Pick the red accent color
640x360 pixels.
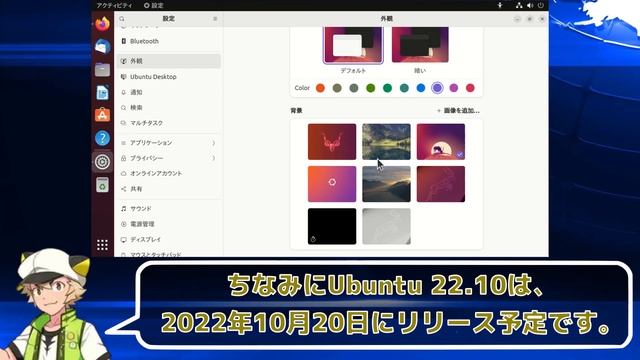point(470,88)
